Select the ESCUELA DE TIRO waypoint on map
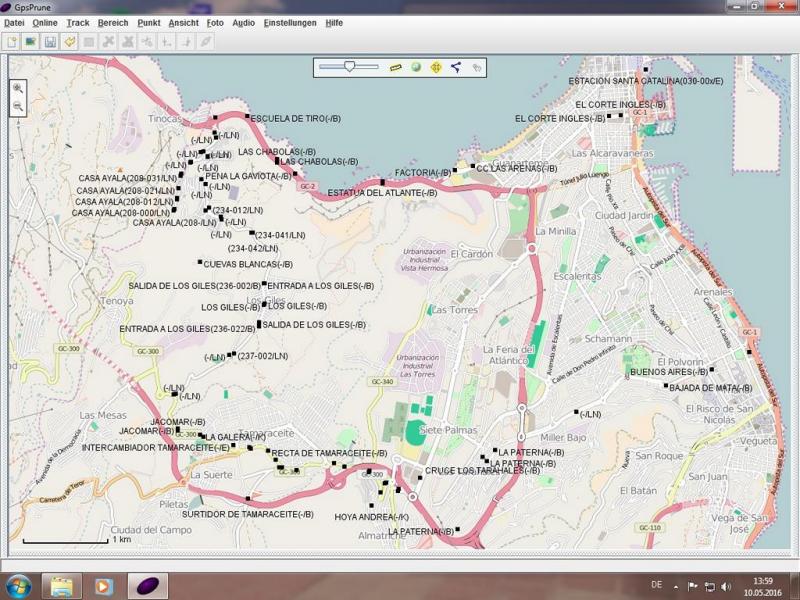 point(247,118)
